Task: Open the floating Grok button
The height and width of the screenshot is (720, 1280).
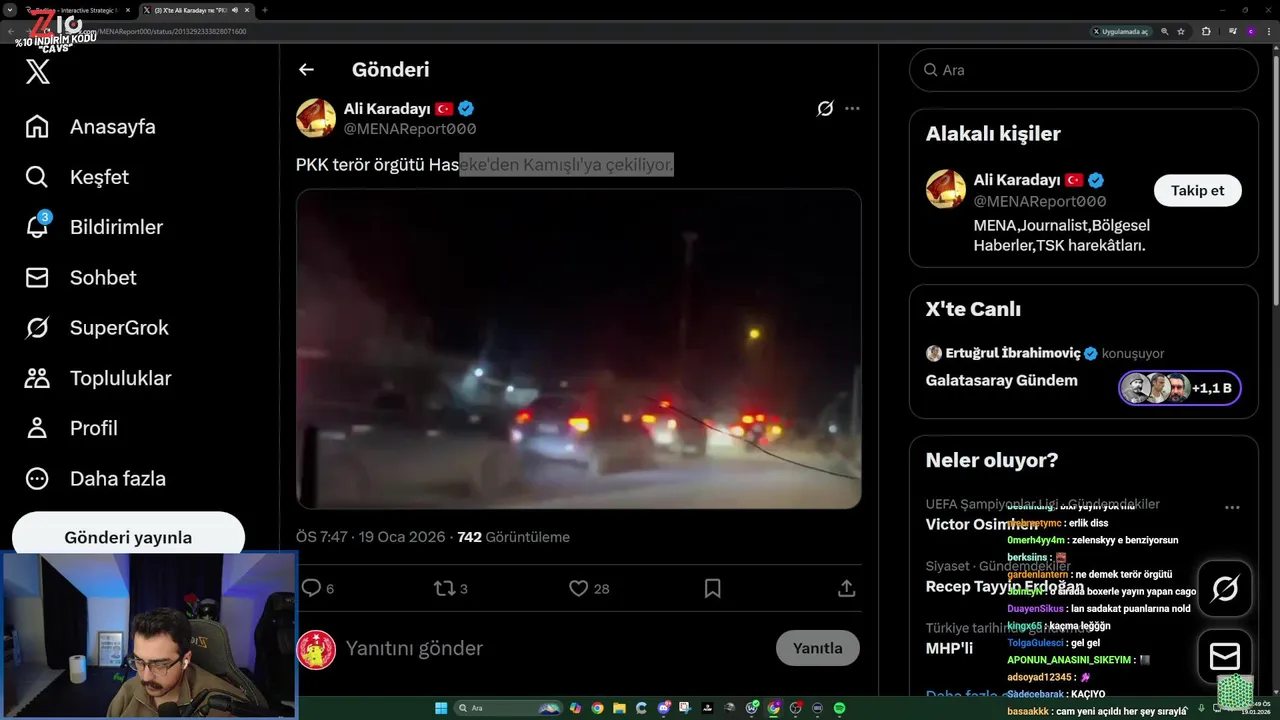Action: click(x=1225, y=589)
